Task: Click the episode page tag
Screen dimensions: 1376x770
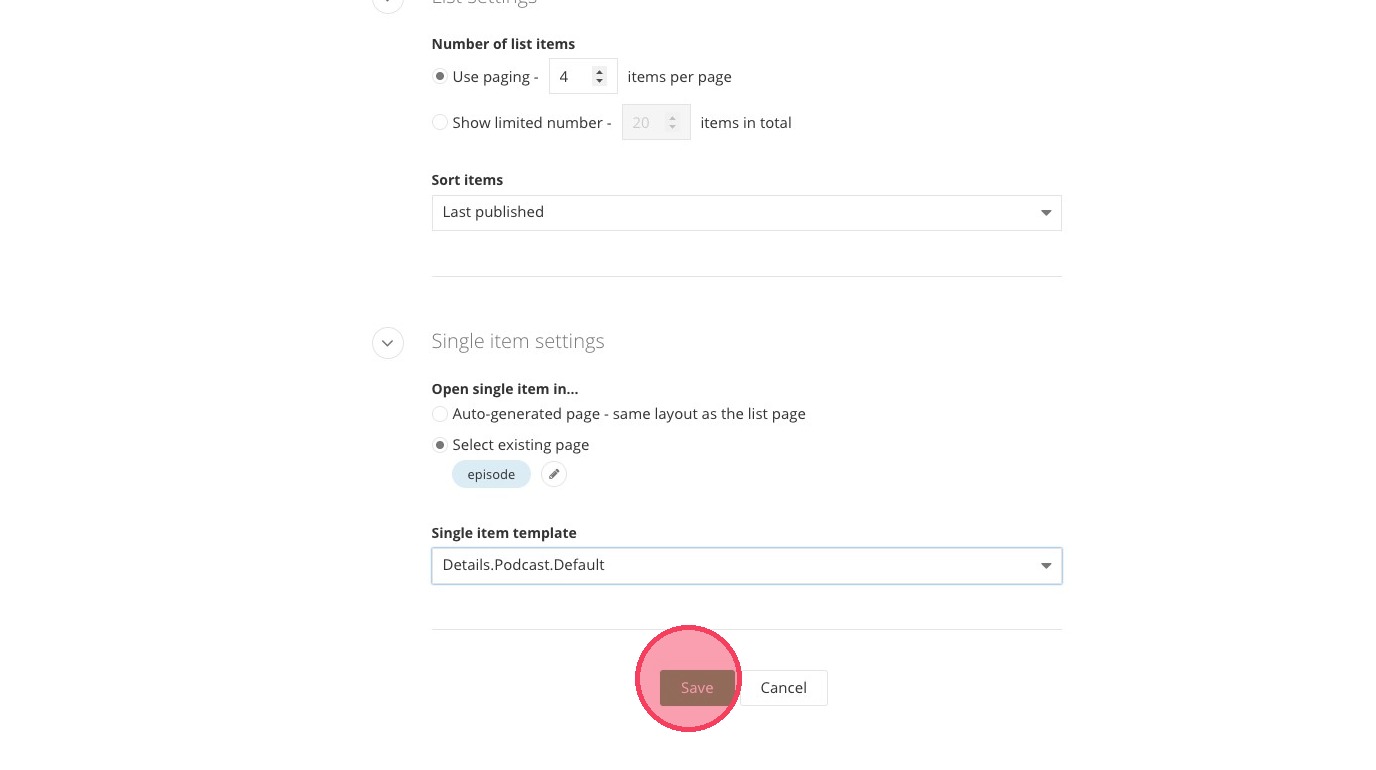Action: [x=491, y=474]
